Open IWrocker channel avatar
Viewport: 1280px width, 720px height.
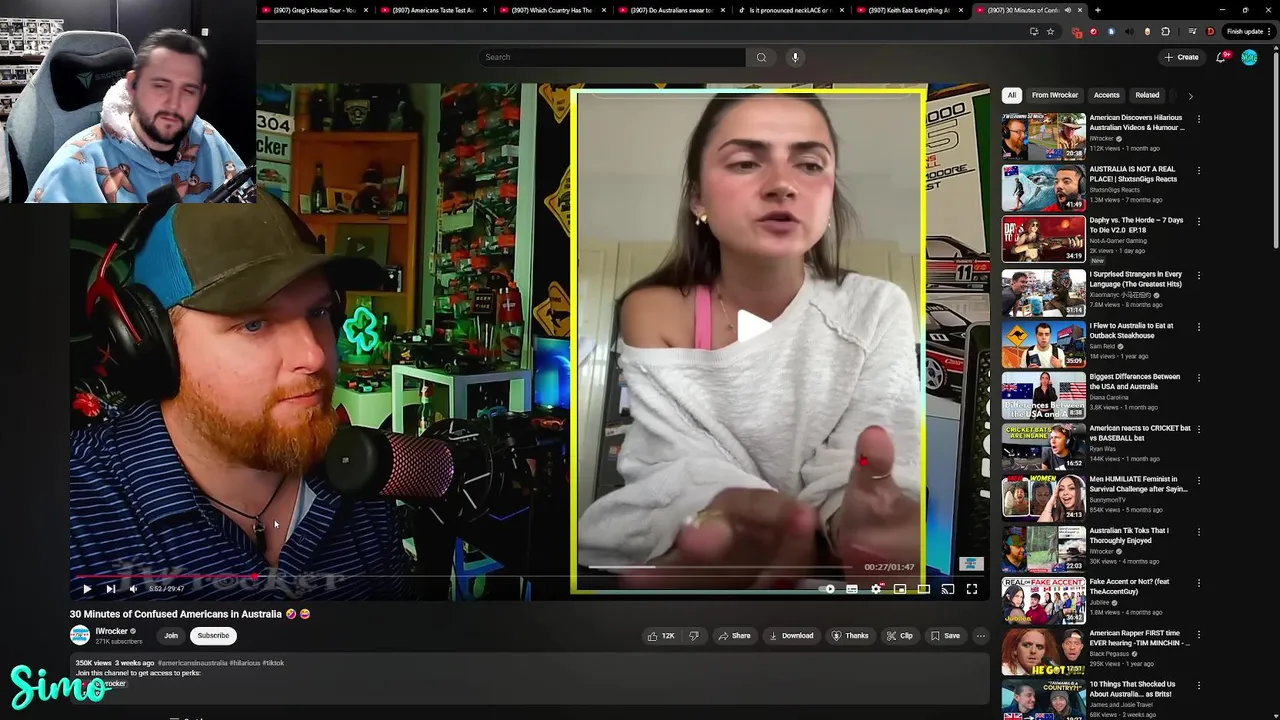click(80, 635)
